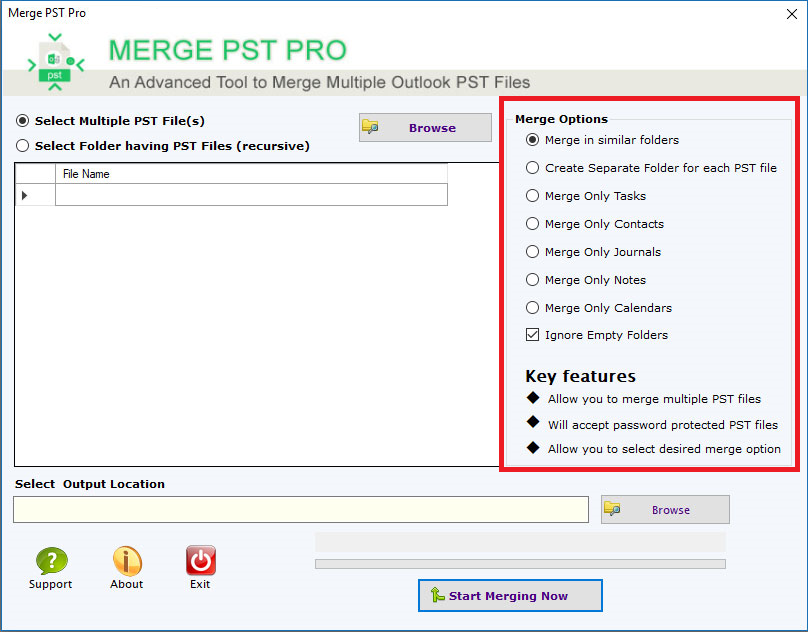Viewport: 808px width, 632px height.
Task: Click the Start Merging Now button
Action: click(510, 595)
